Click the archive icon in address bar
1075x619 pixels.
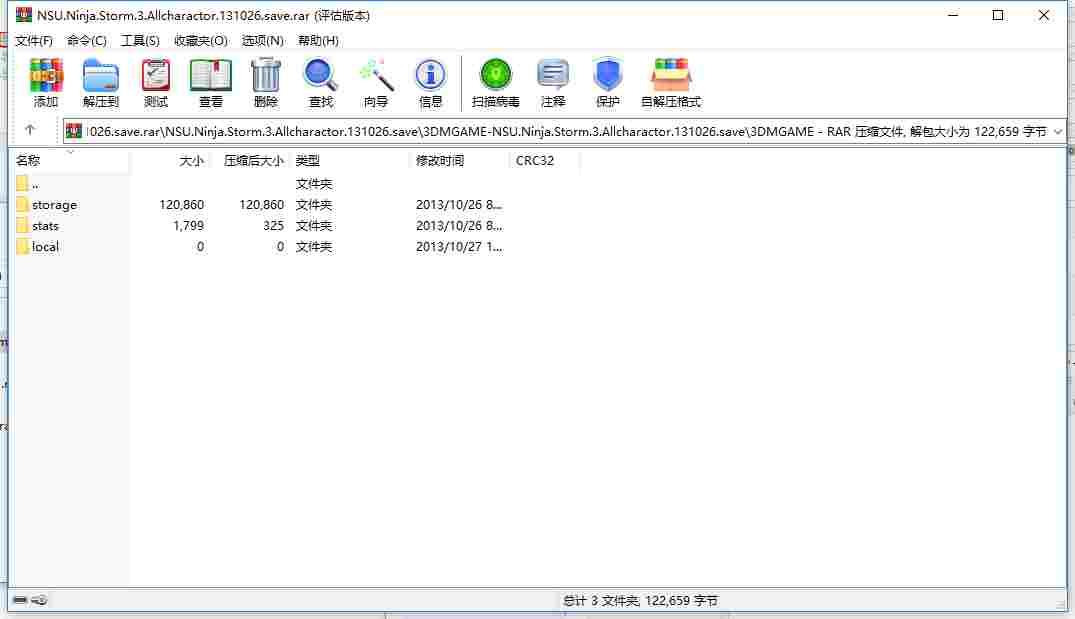pyautogui.click(x=73, y=131)
